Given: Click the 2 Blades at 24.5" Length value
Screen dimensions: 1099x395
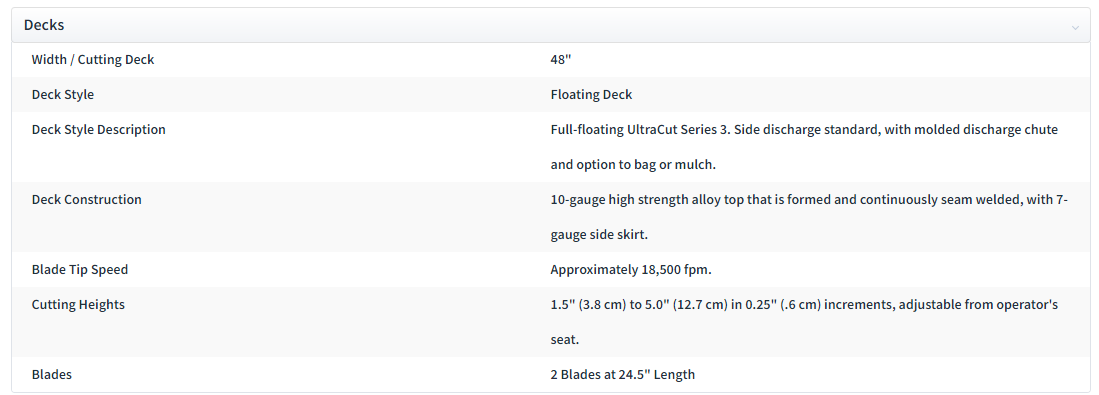Looking at the screenshot, I should point(622,375).
